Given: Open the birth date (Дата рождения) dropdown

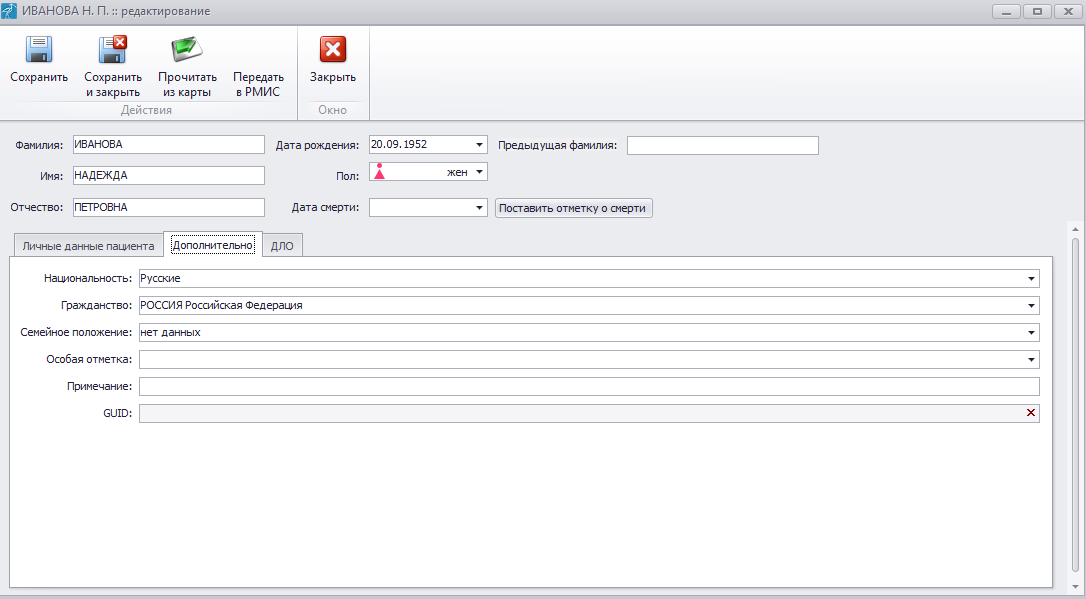Looking at the screenshot, I should (480, 145).
